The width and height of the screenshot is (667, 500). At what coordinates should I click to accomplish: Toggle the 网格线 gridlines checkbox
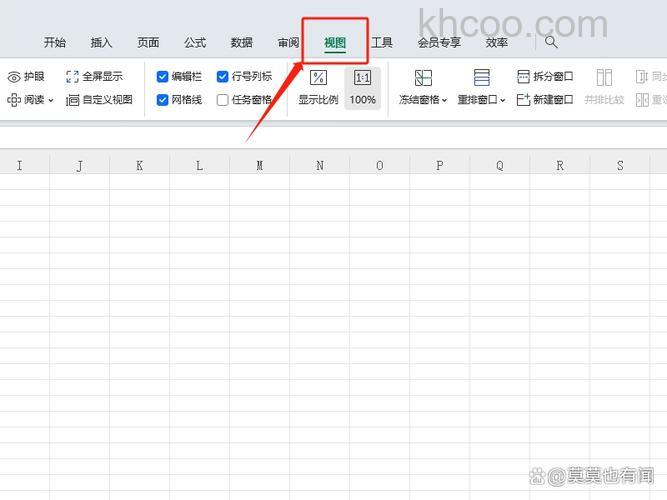162,100
